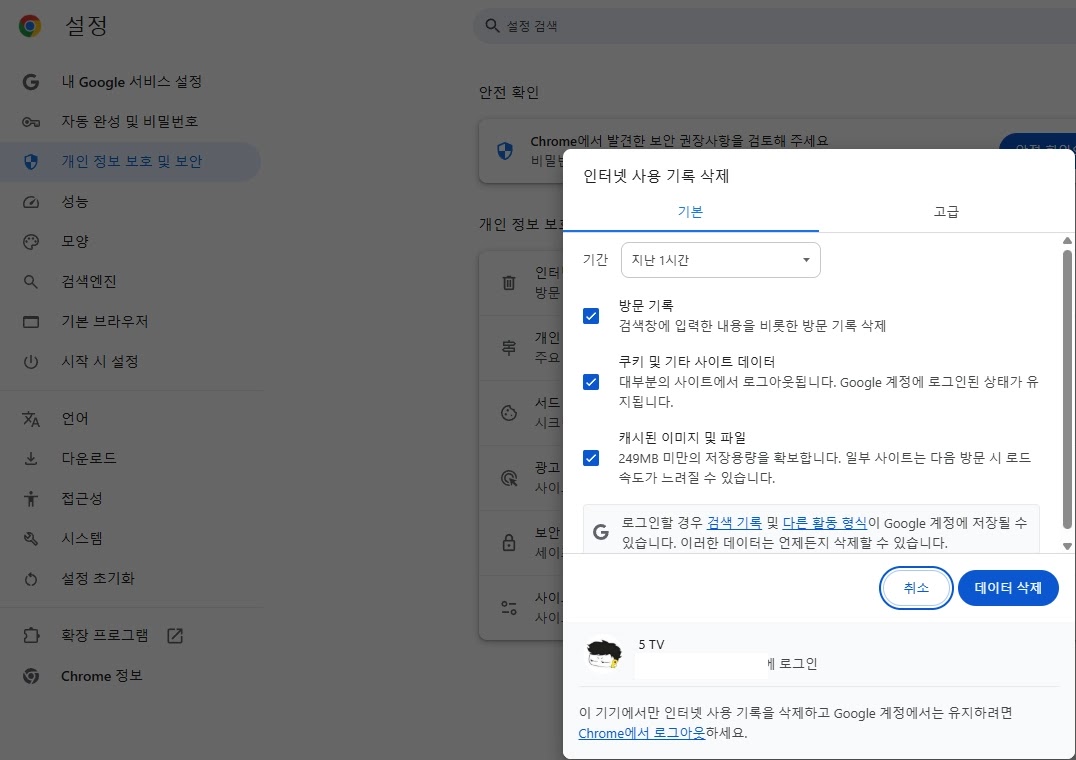
Task: Click the puzzle icon for 확장 프로그램
Action: [x=31, y=636]
